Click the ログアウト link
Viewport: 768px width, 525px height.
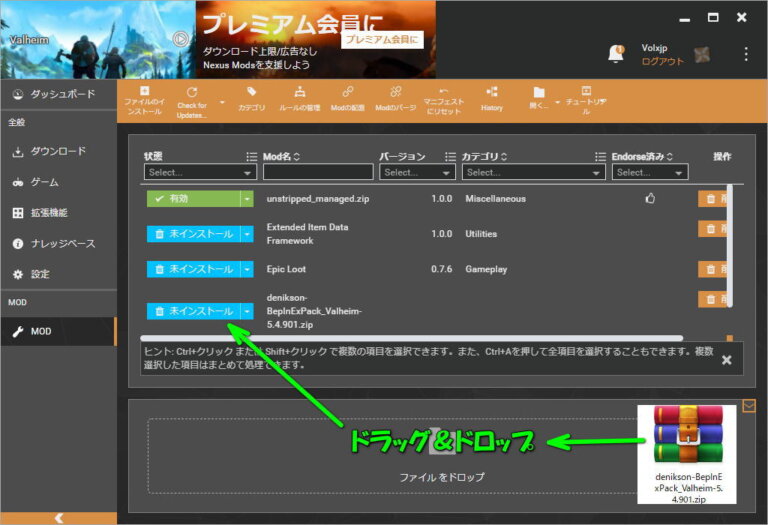662,61
